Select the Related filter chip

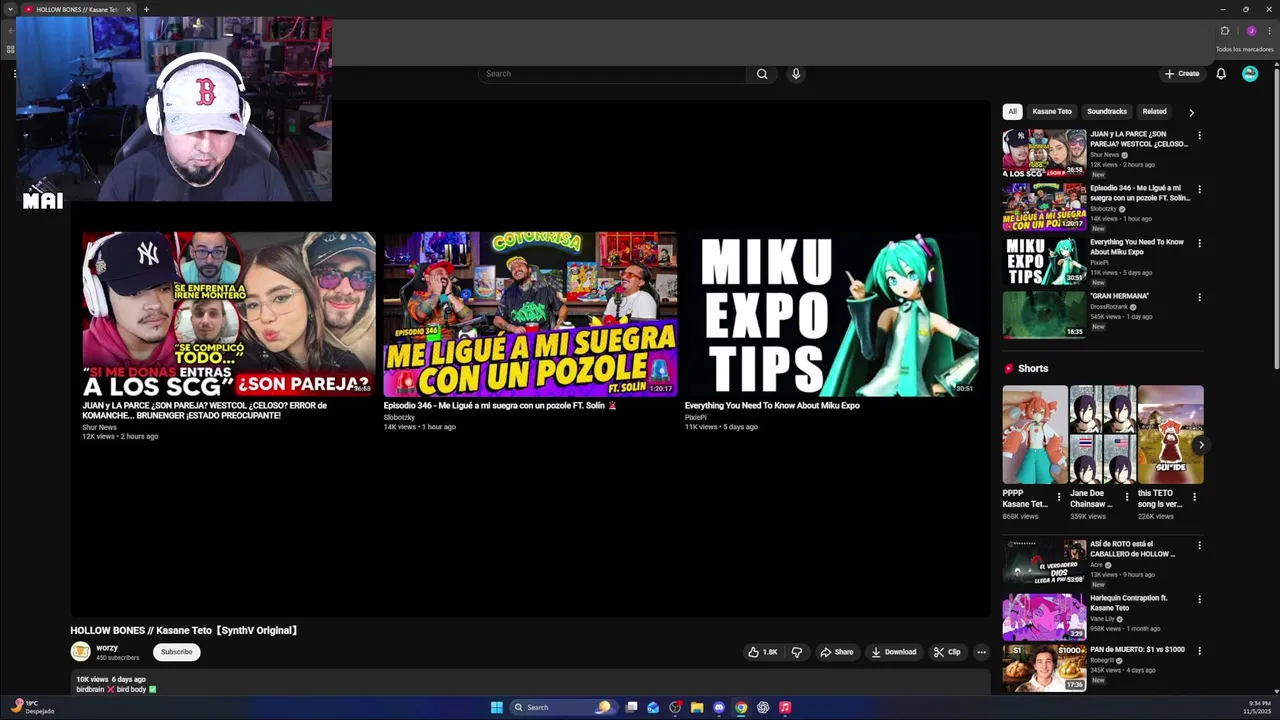click(x=1155, y=112)
